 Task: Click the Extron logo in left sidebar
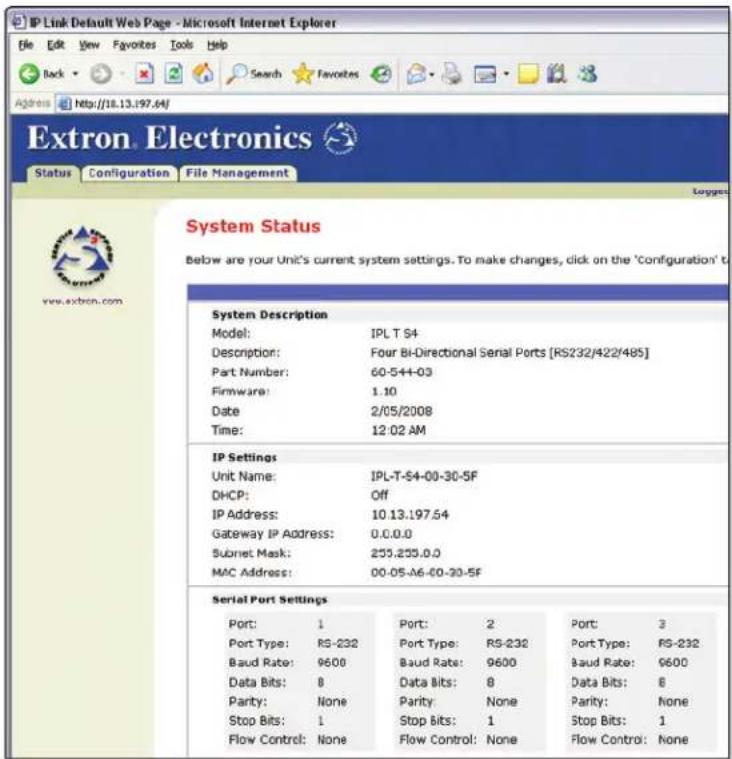pyautogui.click(x=82, y=256)
